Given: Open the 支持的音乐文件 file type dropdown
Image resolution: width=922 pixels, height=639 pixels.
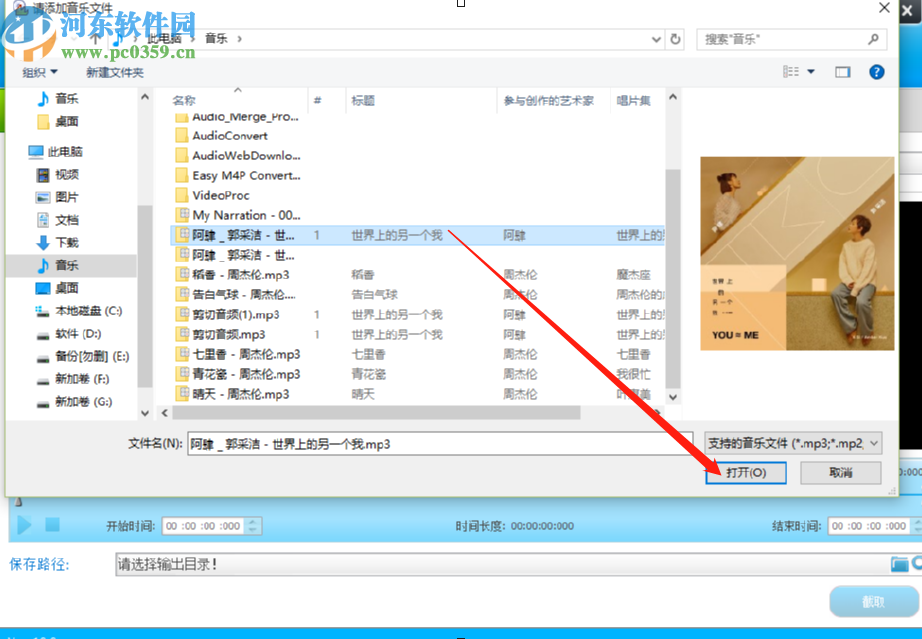Looking at the screenshot, I should [x=793, y=443].
